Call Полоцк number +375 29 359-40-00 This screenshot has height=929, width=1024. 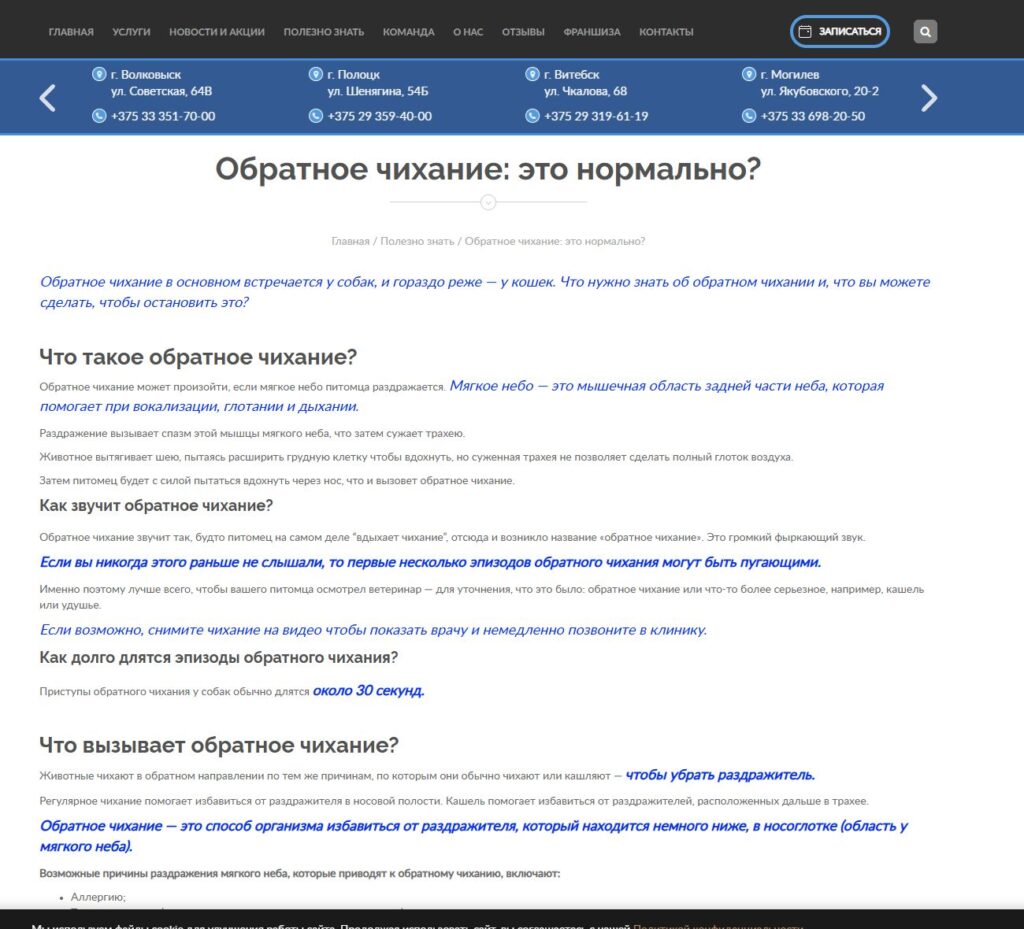tap(379, 116)
